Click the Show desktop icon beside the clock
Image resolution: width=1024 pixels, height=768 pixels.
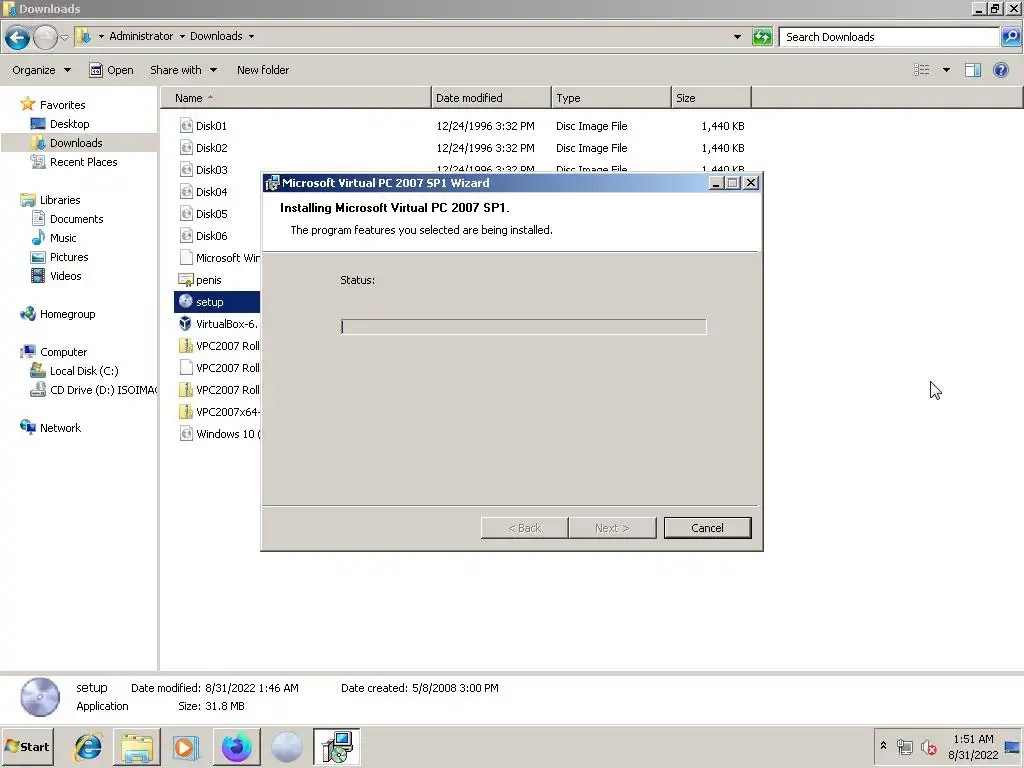[1013, 747]
